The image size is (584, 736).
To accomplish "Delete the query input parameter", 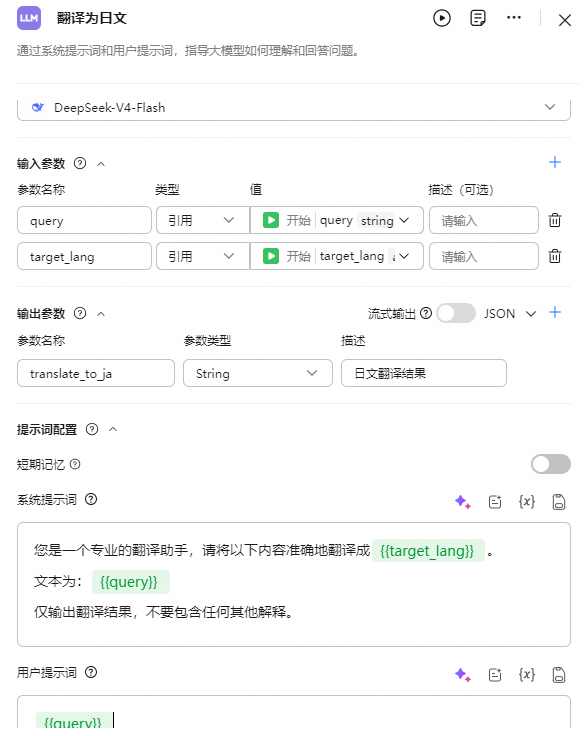I will click(x=555, y=220).
